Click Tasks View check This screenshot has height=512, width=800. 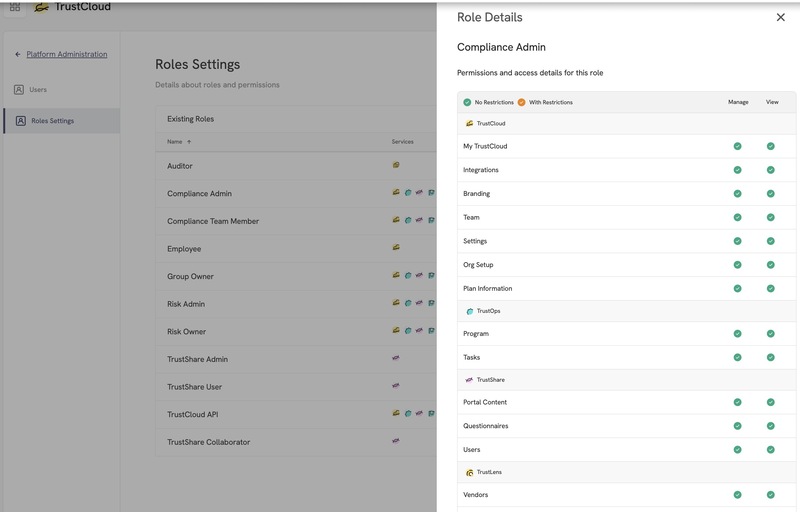click(770, 357)
